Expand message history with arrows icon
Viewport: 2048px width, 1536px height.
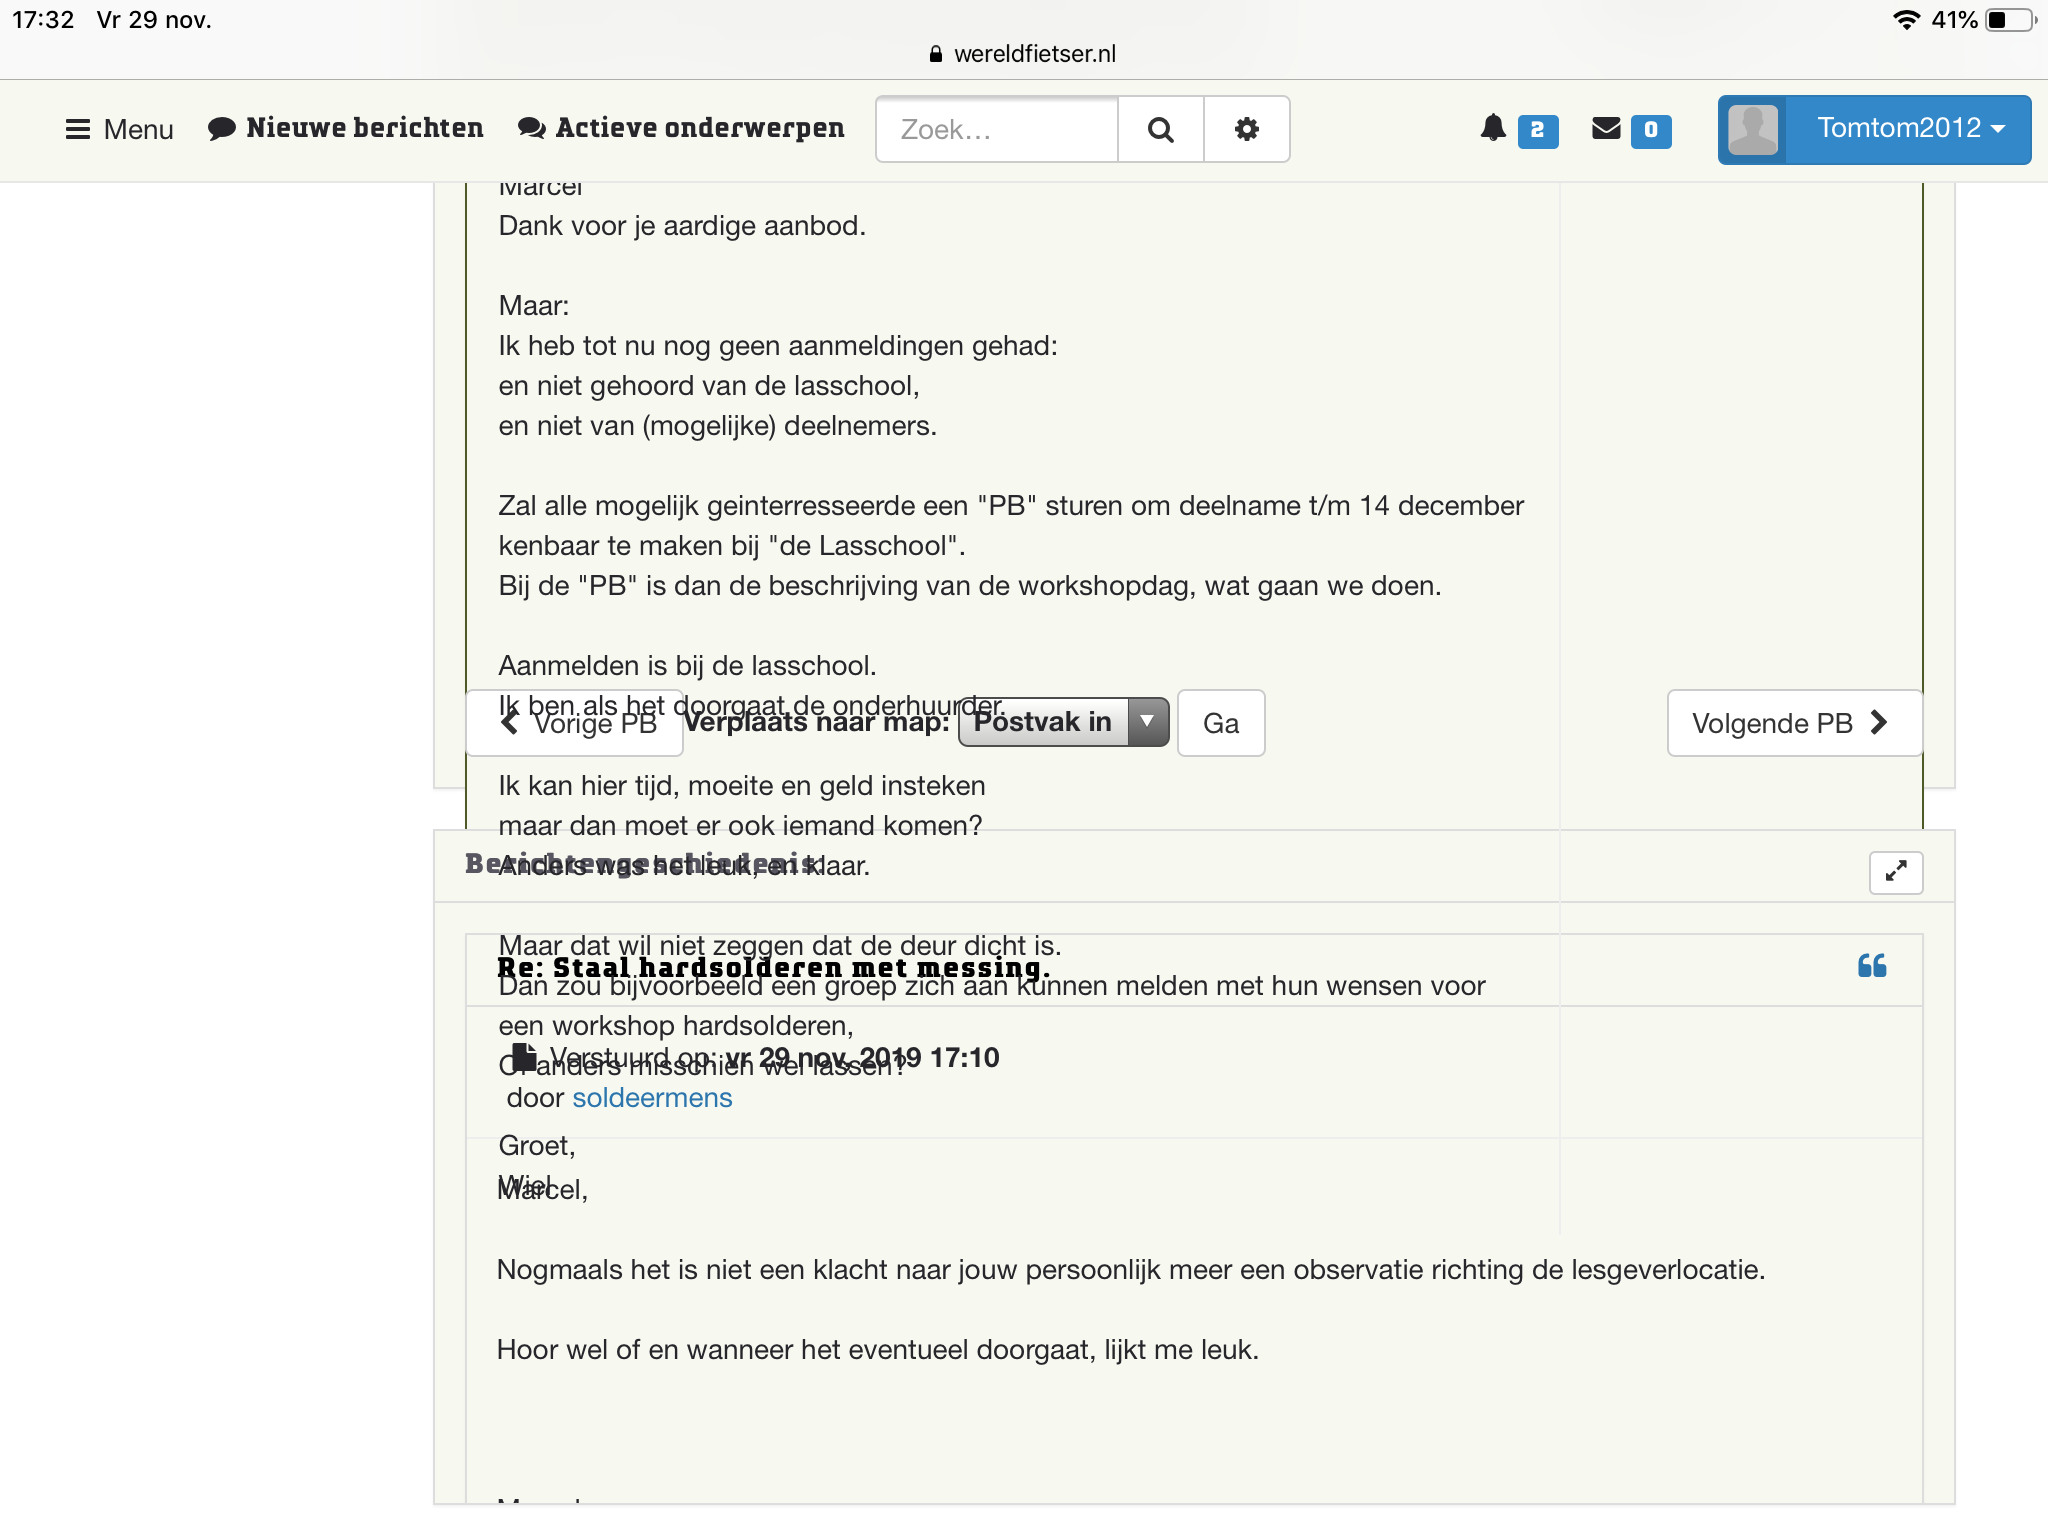coord(1895,872)
